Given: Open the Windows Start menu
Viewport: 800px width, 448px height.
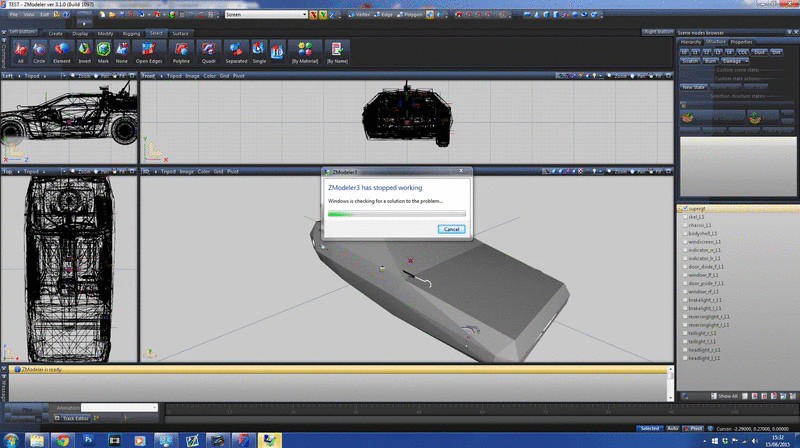Looking at the screenshot, I should (x=11, y=440).
